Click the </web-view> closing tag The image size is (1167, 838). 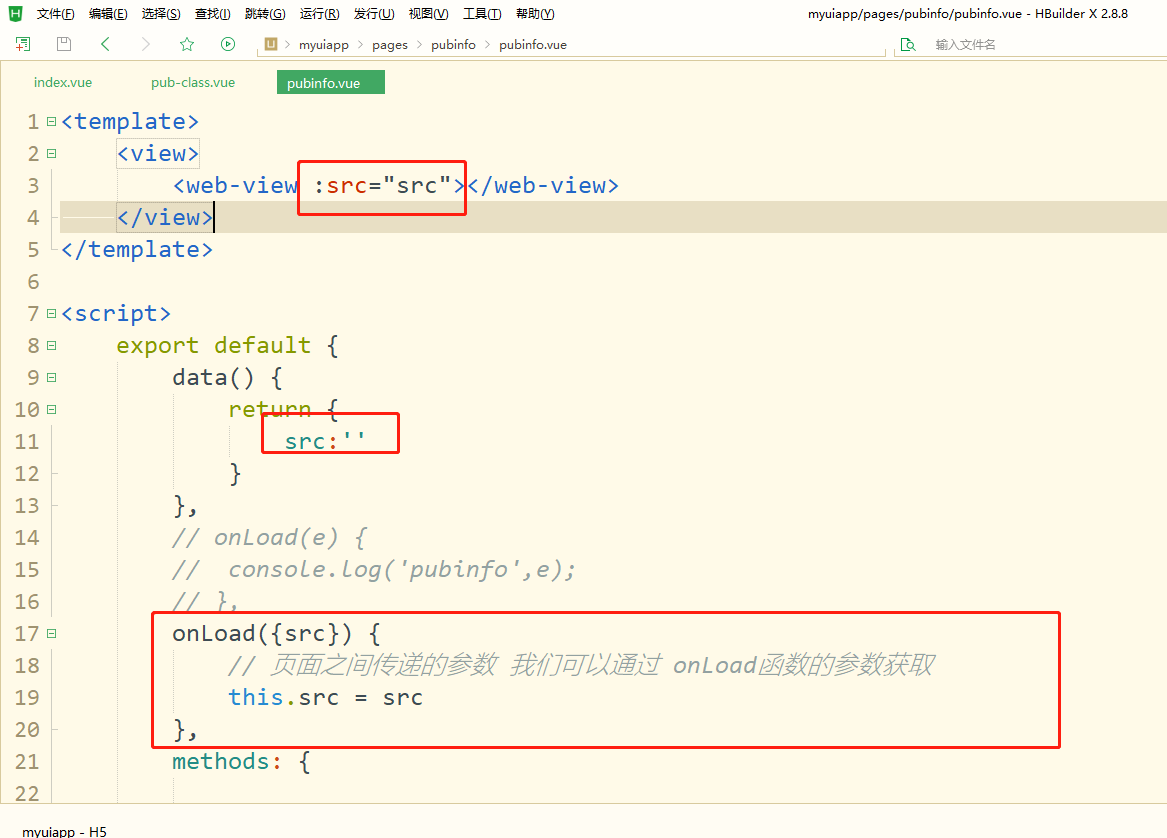click(x=543, y=185)
